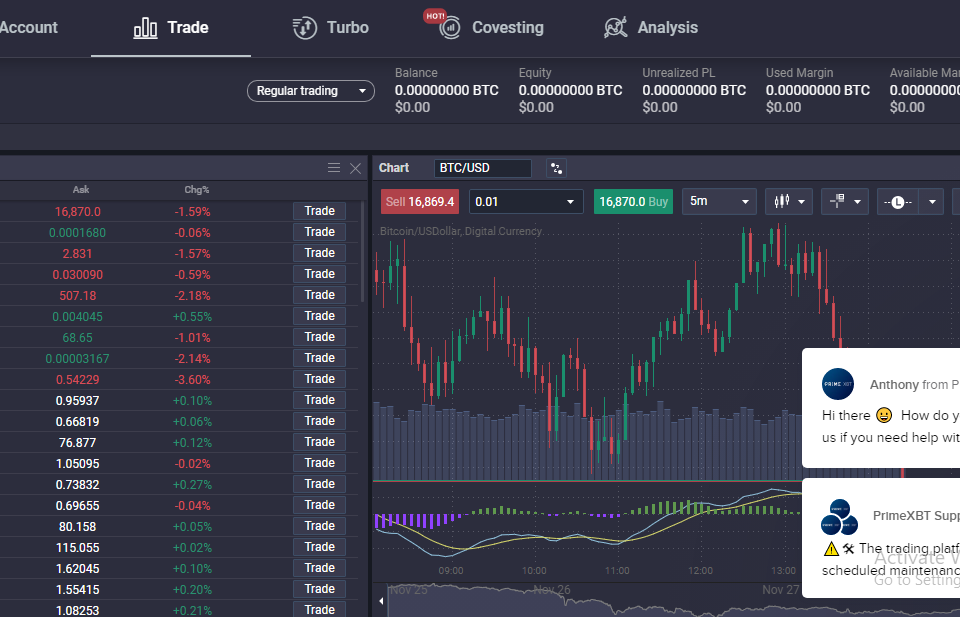The image size is (960, 617).
Task: Click the scroll-left arrow on chart navigator
Action: point(381,601)
